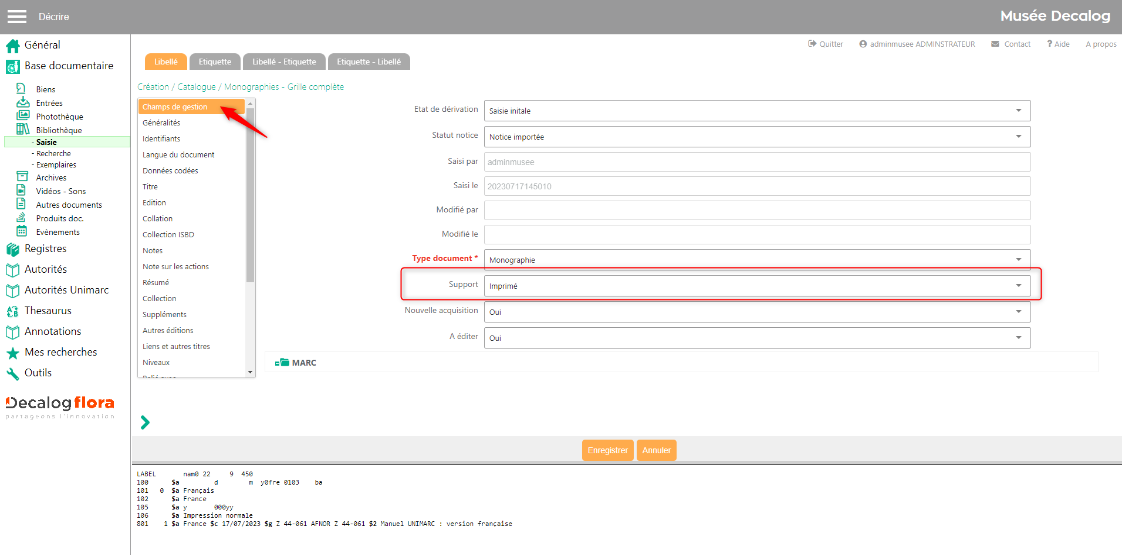Screen dimensions: 1122x555
Task: Open the hamburger menu icon
Action: [x=17, y=16]
